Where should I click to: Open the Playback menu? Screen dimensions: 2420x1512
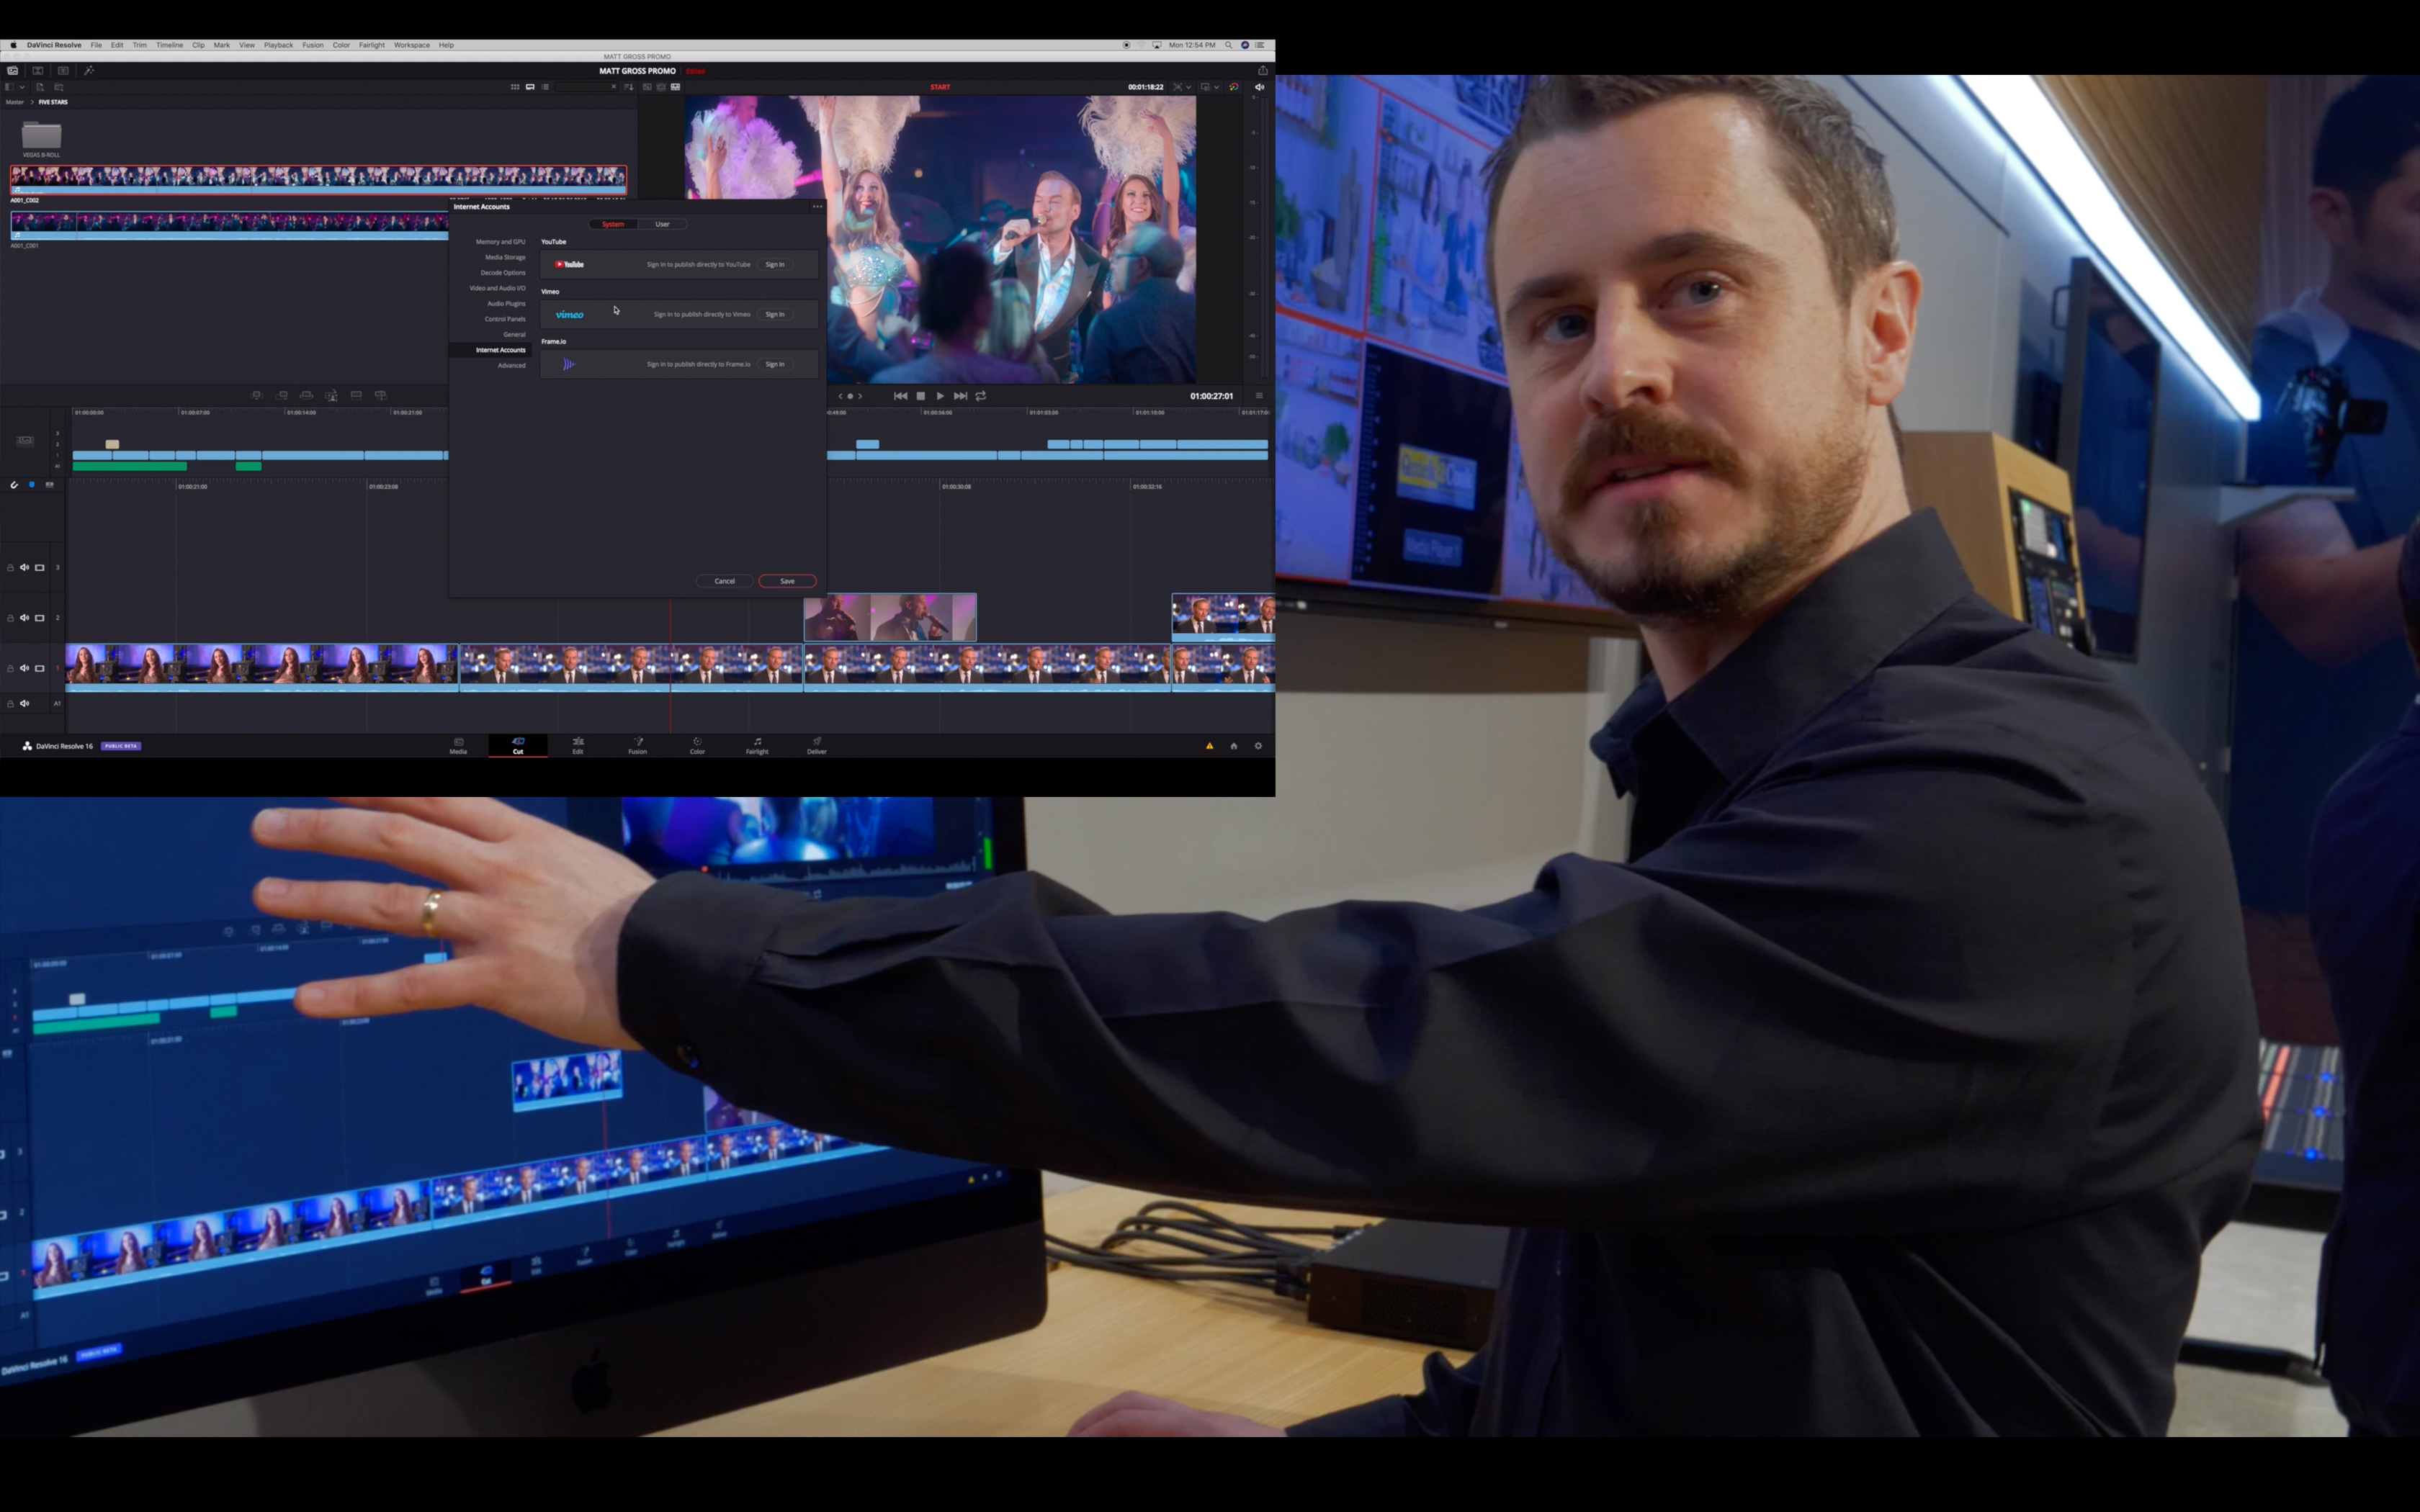pos(278,45)
